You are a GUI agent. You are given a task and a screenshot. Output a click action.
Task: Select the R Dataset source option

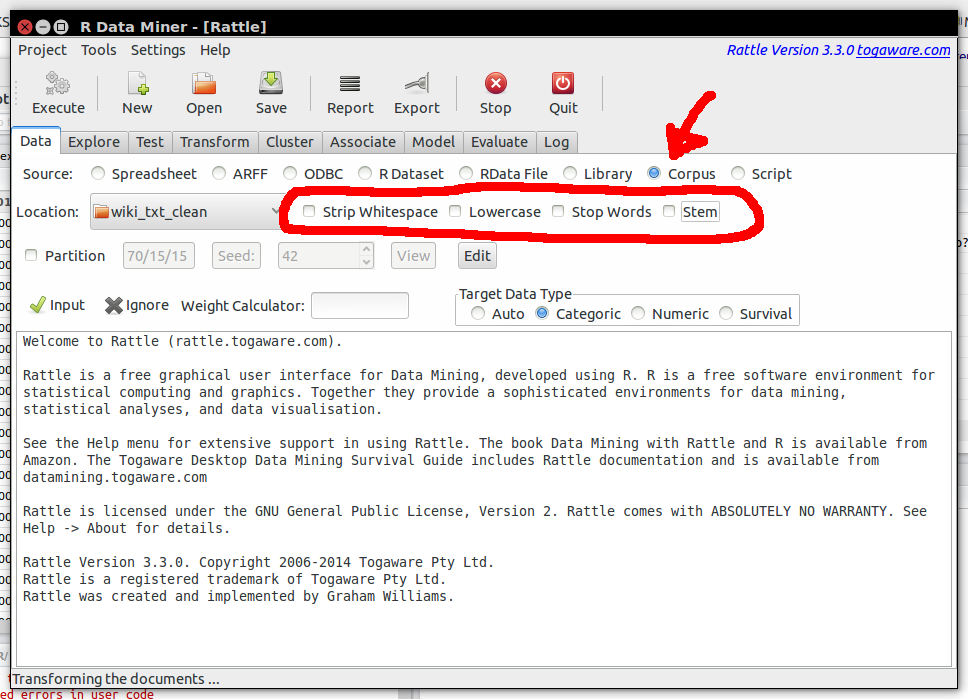pyautogui.click(x=365, y=174)
